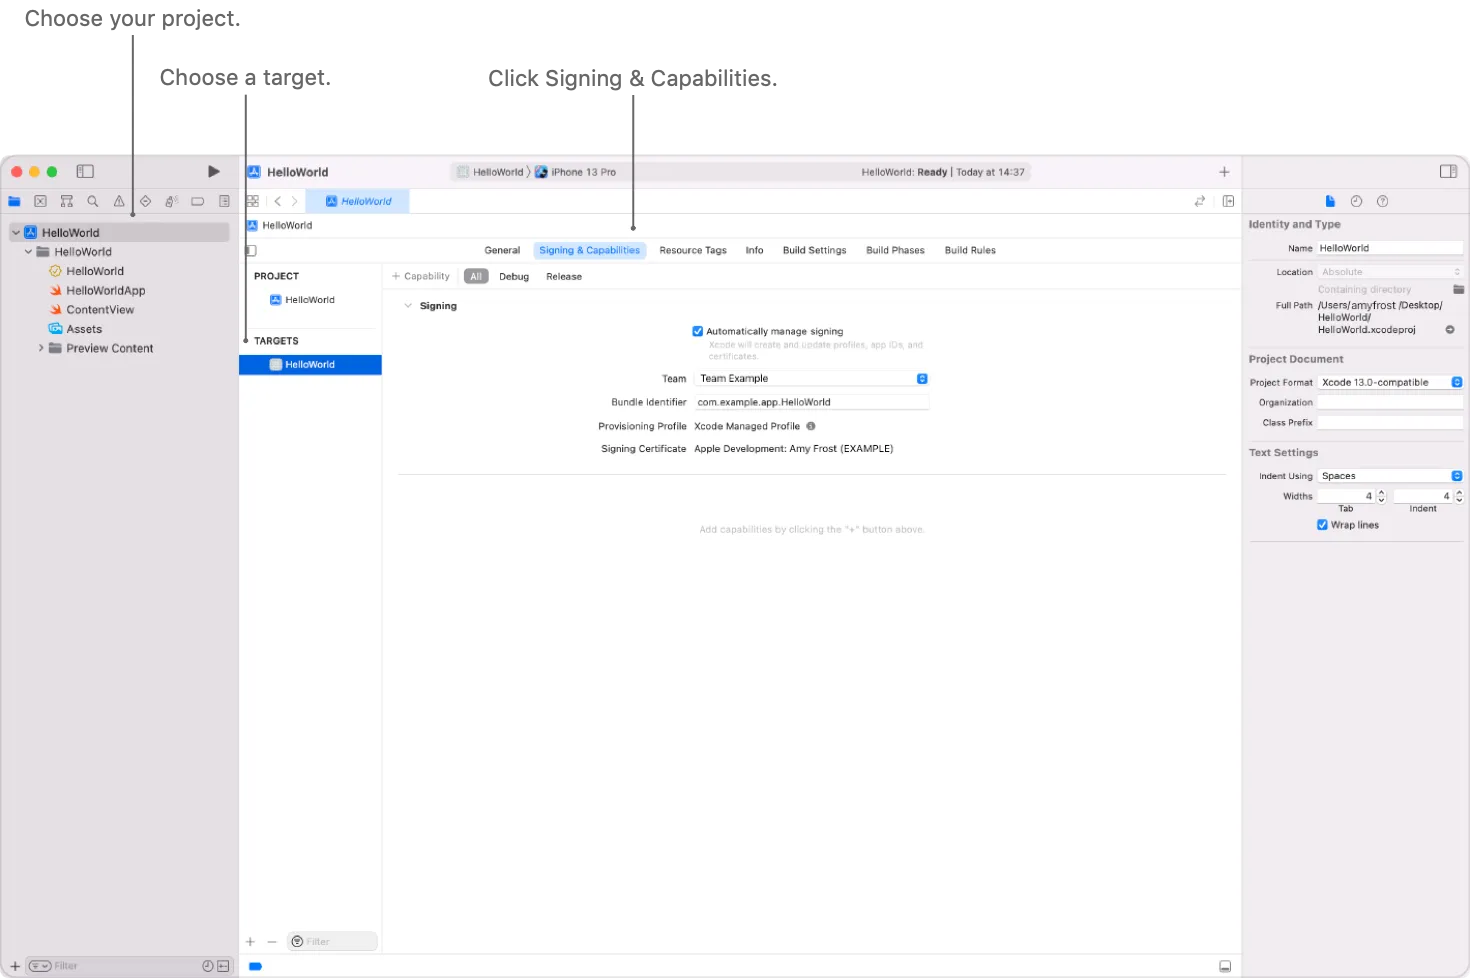The image size is (1470, 978).
Task: Select the All configuration filter
Action: (x=476, y=276)
